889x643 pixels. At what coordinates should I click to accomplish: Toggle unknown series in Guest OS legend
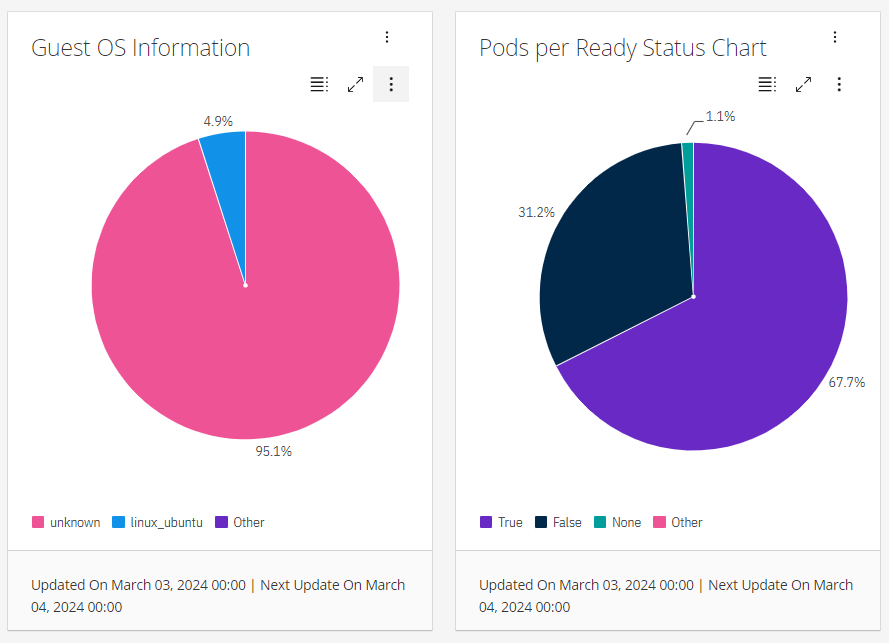66,522
